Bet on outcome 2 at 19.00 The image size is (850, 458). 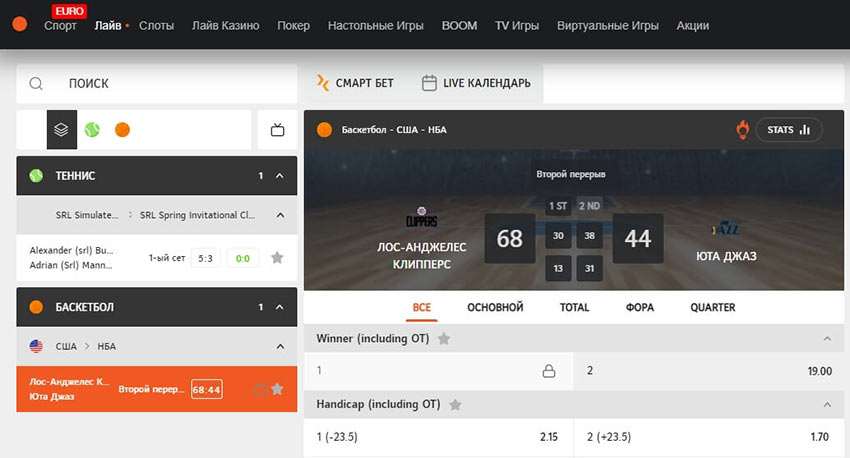(709, 371)
